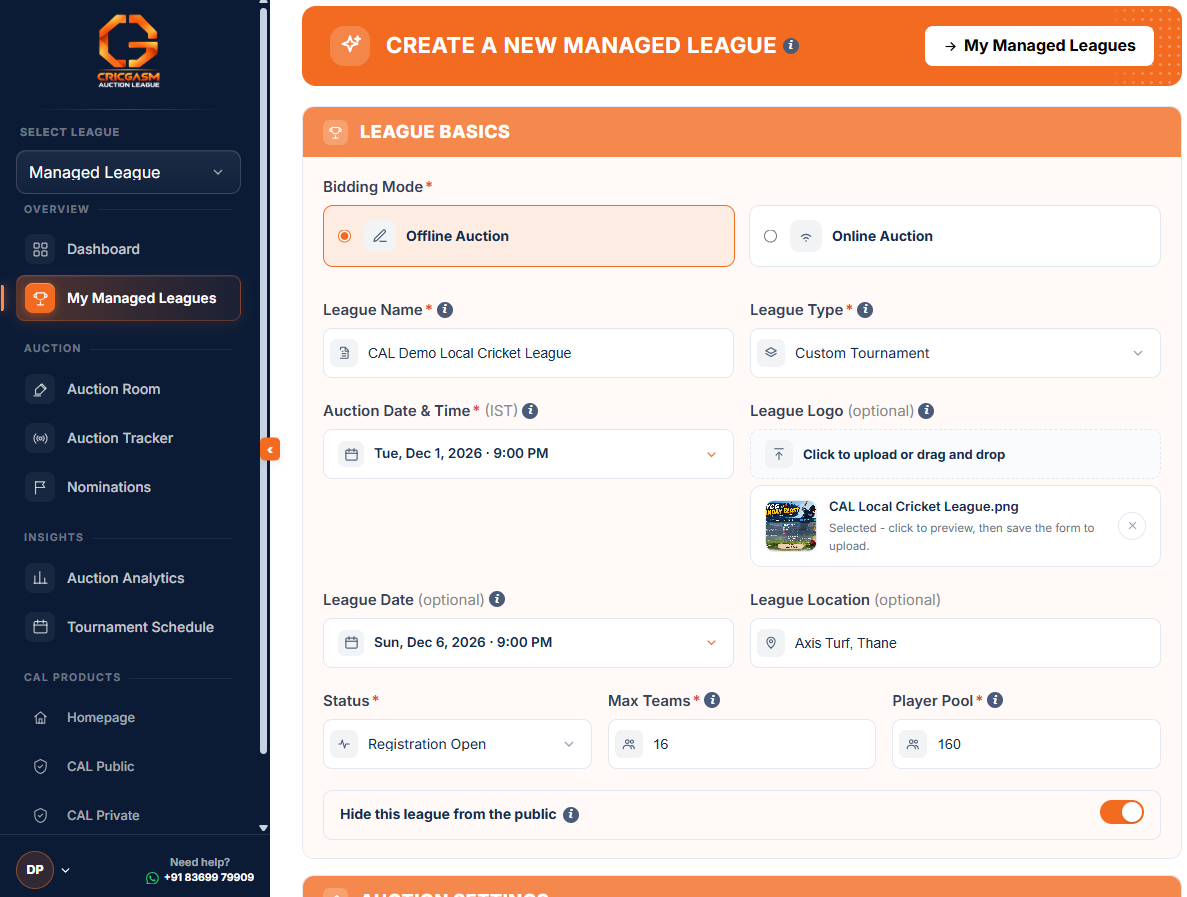This screenshot has width=1187, height=897.
Task: Open Auction Analytics in the sidebar
Action: pyautogui.click(x=127, y=578)
